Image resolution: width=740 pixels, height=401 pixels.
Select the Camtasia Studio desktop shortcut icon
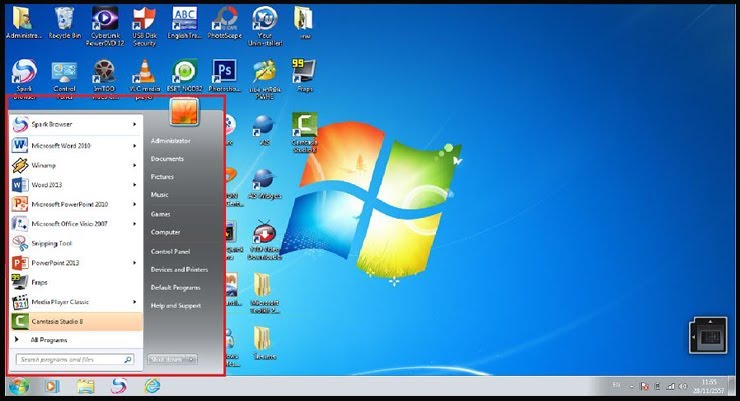point(304,126)
